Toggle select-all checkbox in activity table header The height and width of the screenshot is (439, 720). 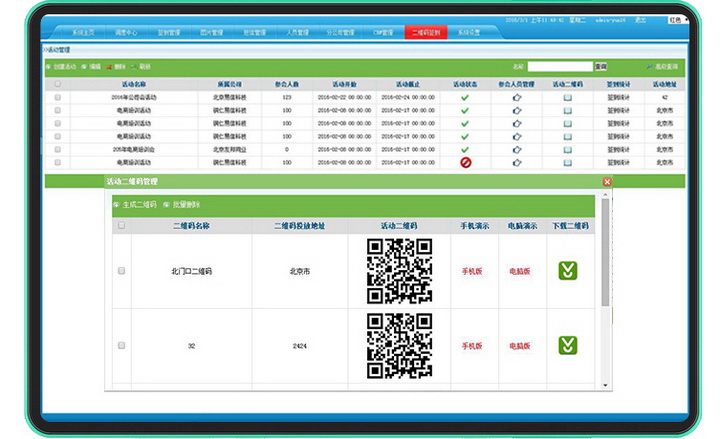(57, 84)
